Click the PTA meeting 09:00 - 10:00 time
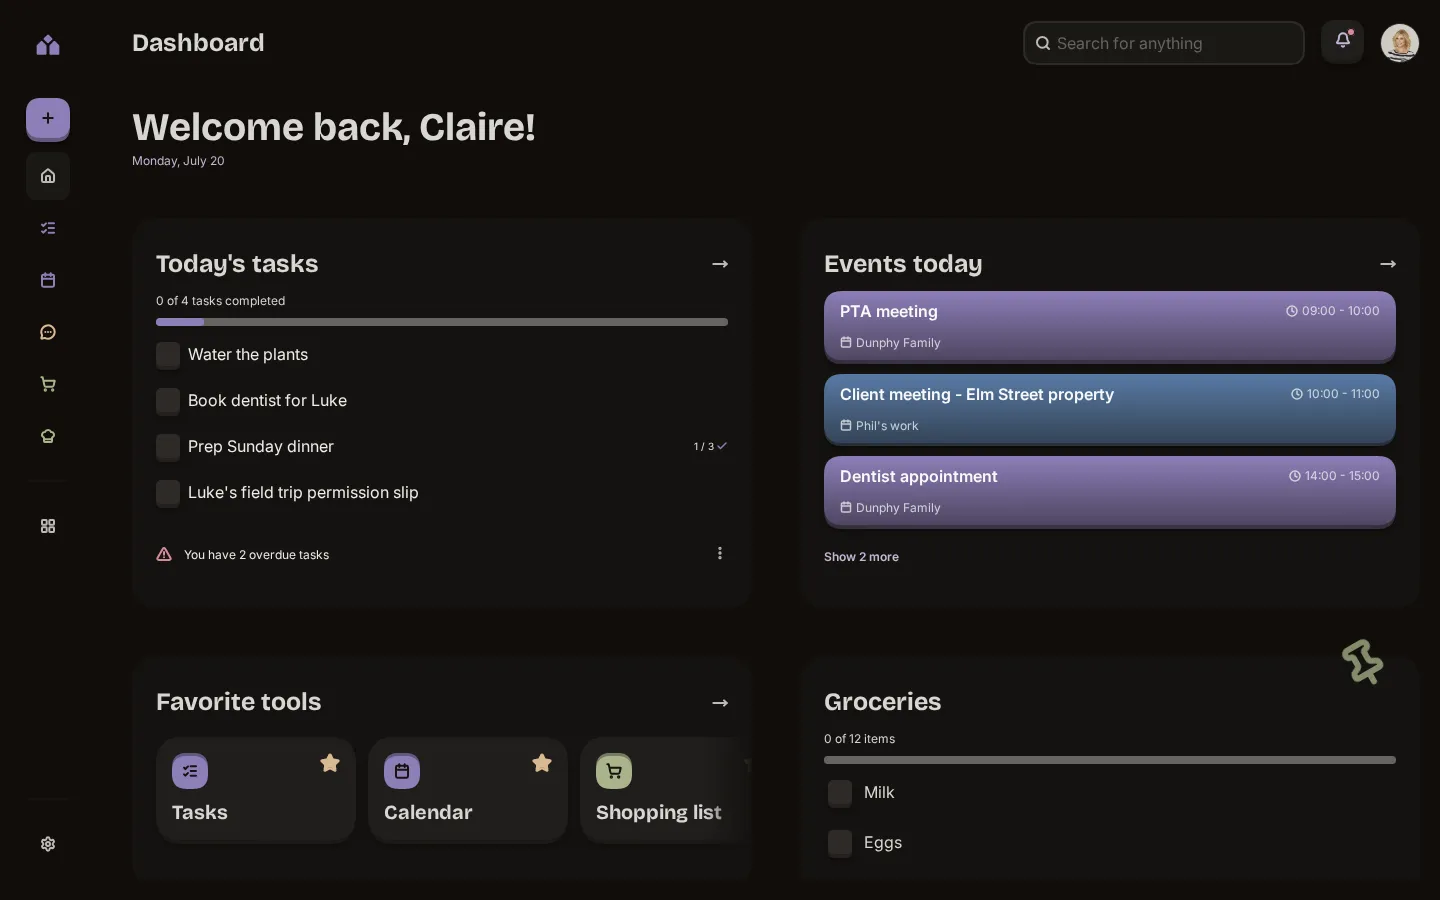The height and width of the screenshot is (900, 1440). [1333, 311]
